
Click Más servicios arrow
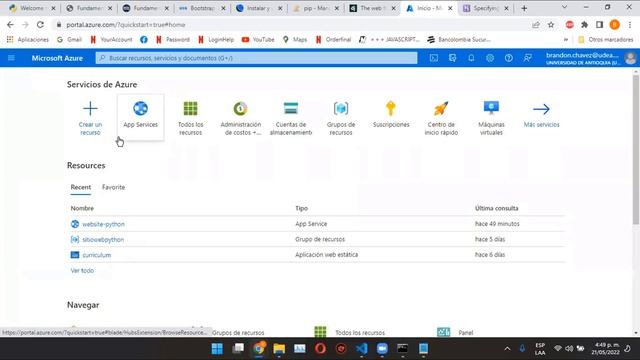(x=541, y=109)
